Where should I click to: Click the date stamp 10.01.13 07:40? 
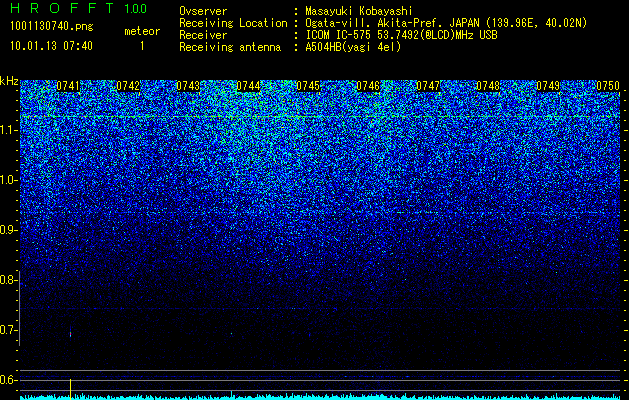[51, 46]
